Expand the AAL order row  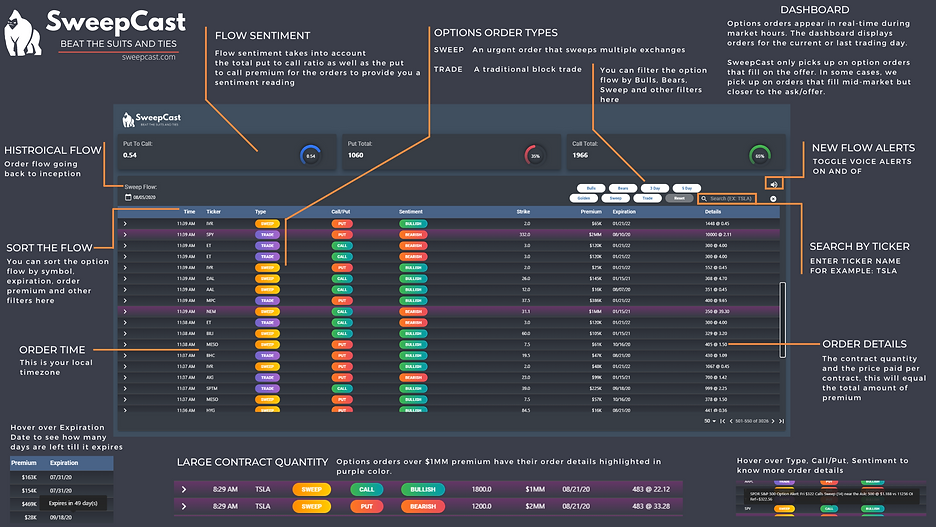point(125,289)
